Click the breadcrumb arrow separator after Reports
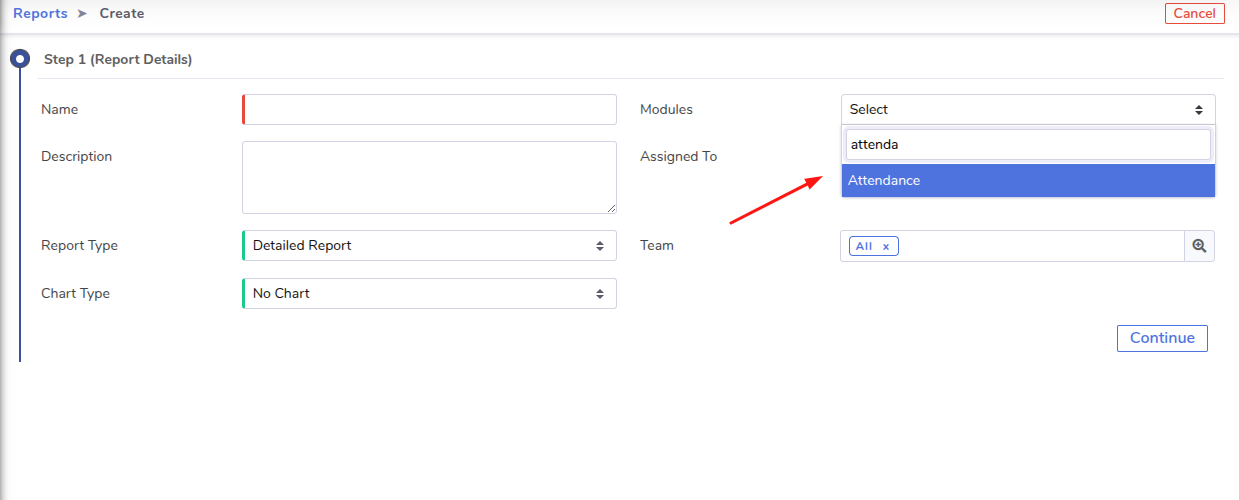Screen dimensions: 1239x500 (x=83, y=14)
